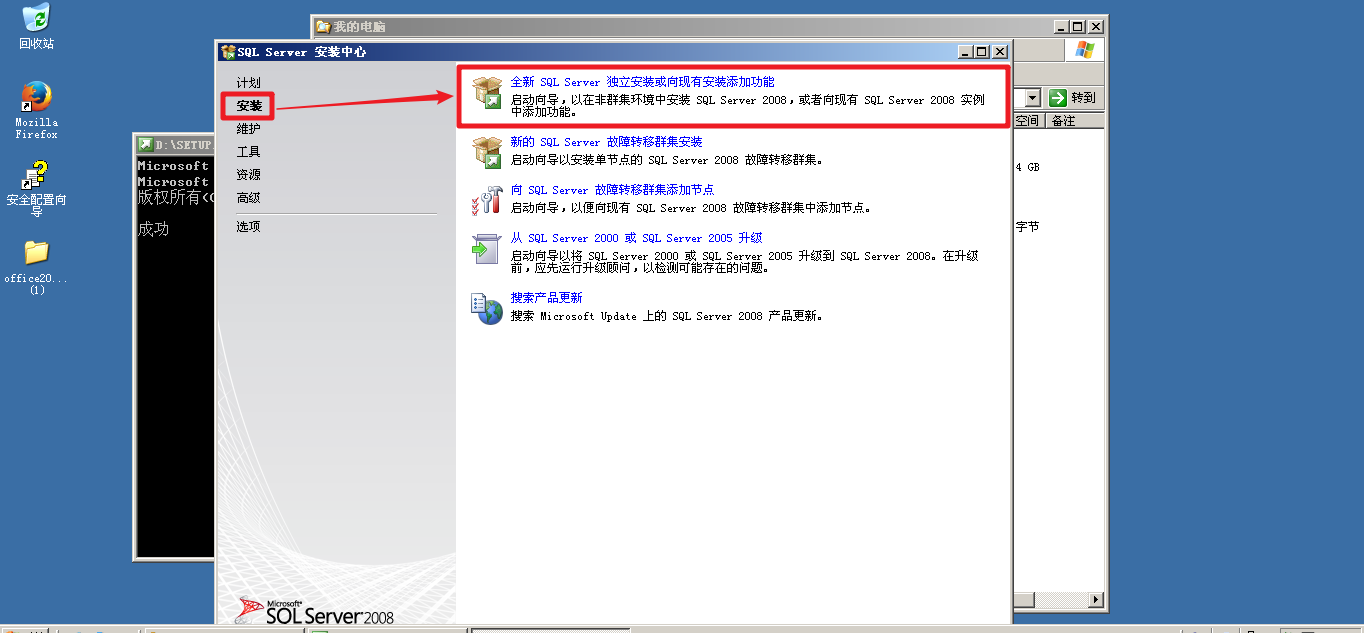1364x633 pixels.
Task: Open the 工具 section
Action: coord(247,153)
